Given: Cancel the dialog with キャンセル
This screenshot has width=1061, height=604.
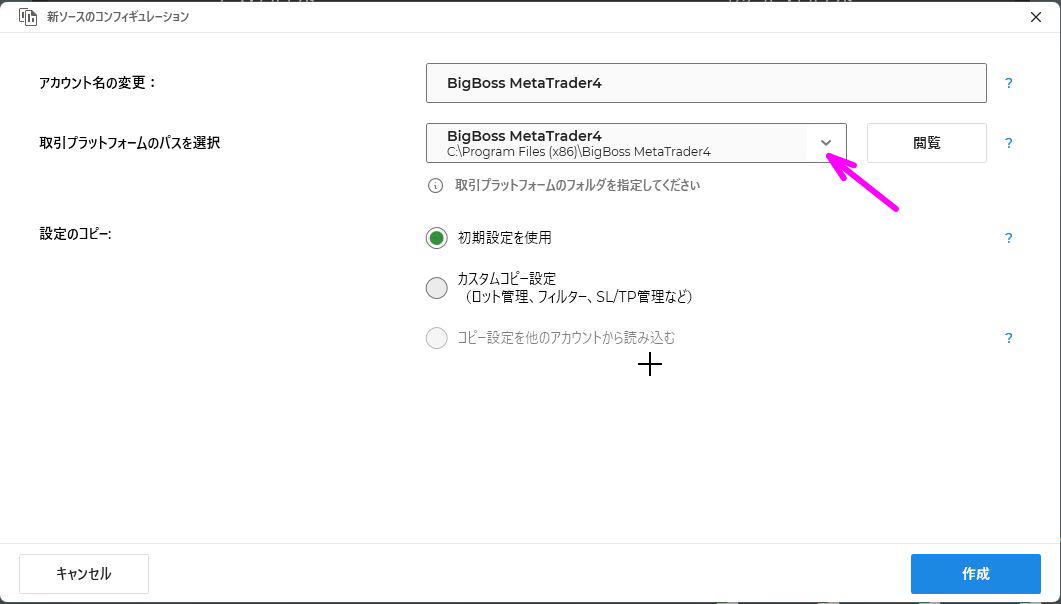Looking at the screenshot, I should [x=84, y=573].
